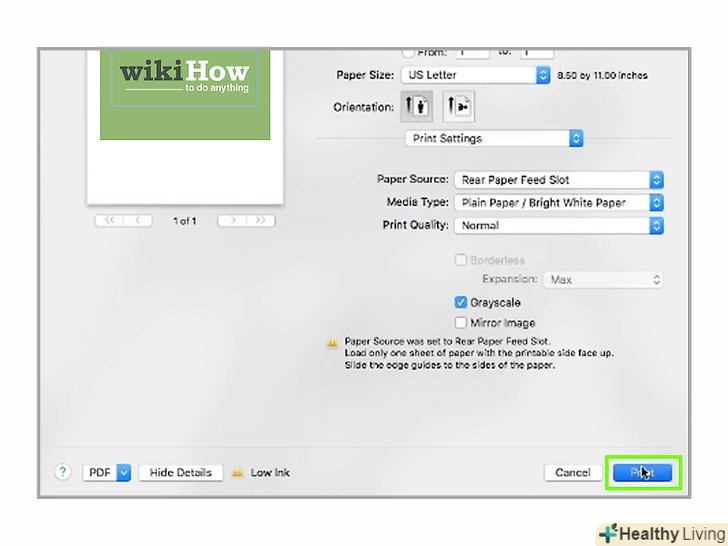The height and width of the screenshot is (546, 728).
Task: Click the Cancel button
Action: 573,473
